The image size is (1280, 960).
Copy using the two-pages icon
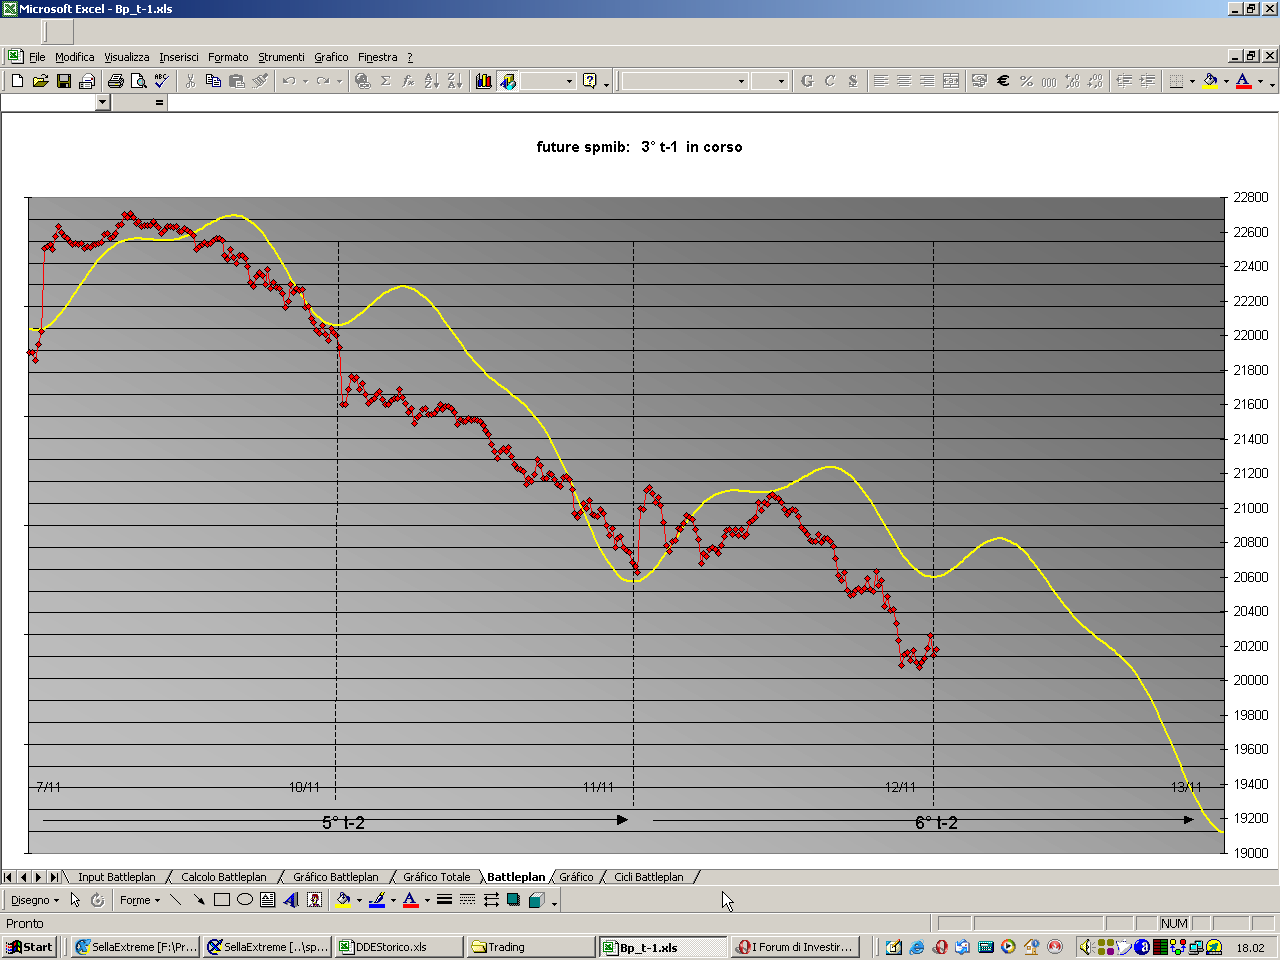point(213,81)
